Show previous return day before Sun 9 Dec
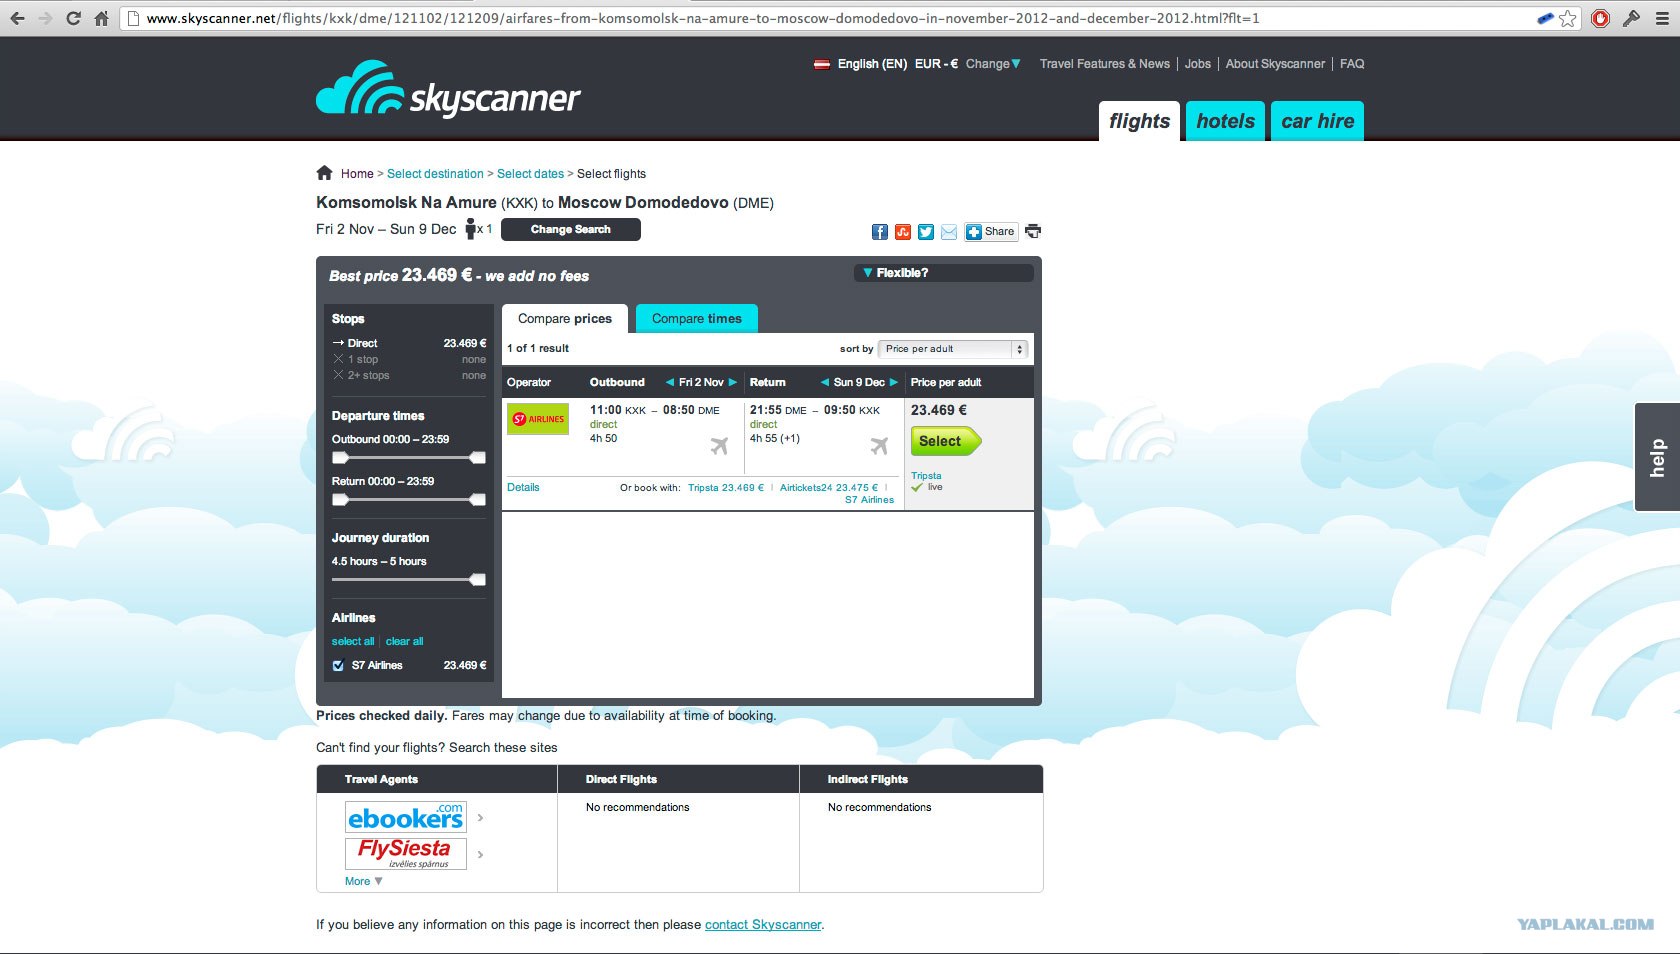 [825, 382]
